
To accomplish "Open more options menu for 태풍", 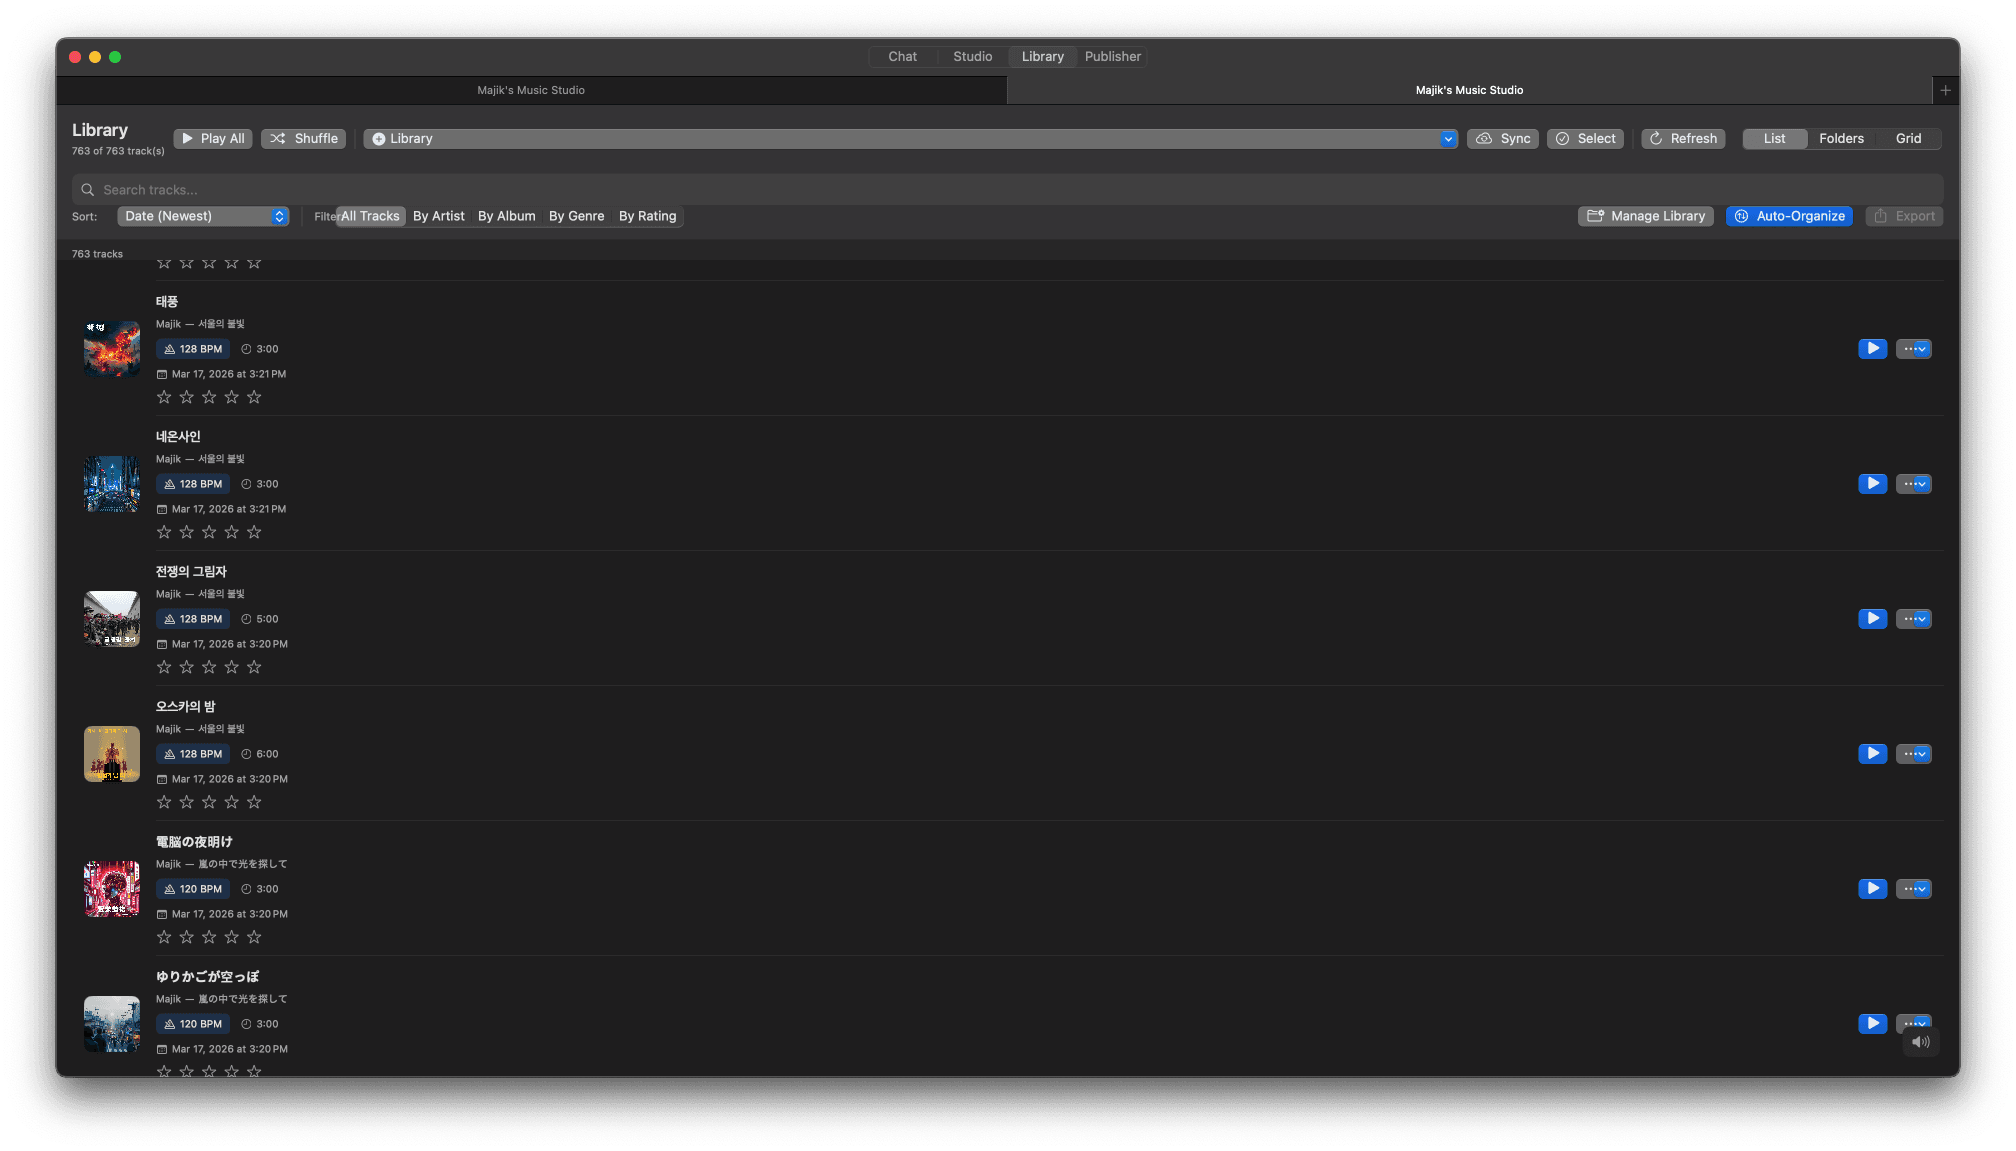I will pyautogui.click(x=1914, y=349).
